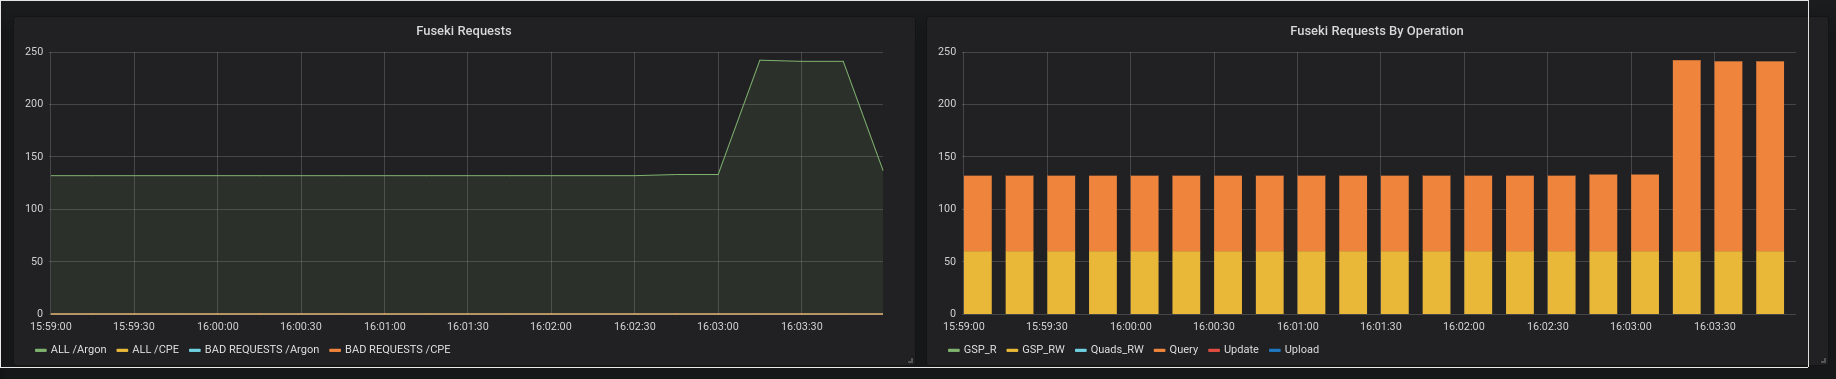Toggle the BAD REQUESTS /CPE legend series
The width and height of the screenshot is (1836, 379).
pyautogui.click(x=398, y=350)
